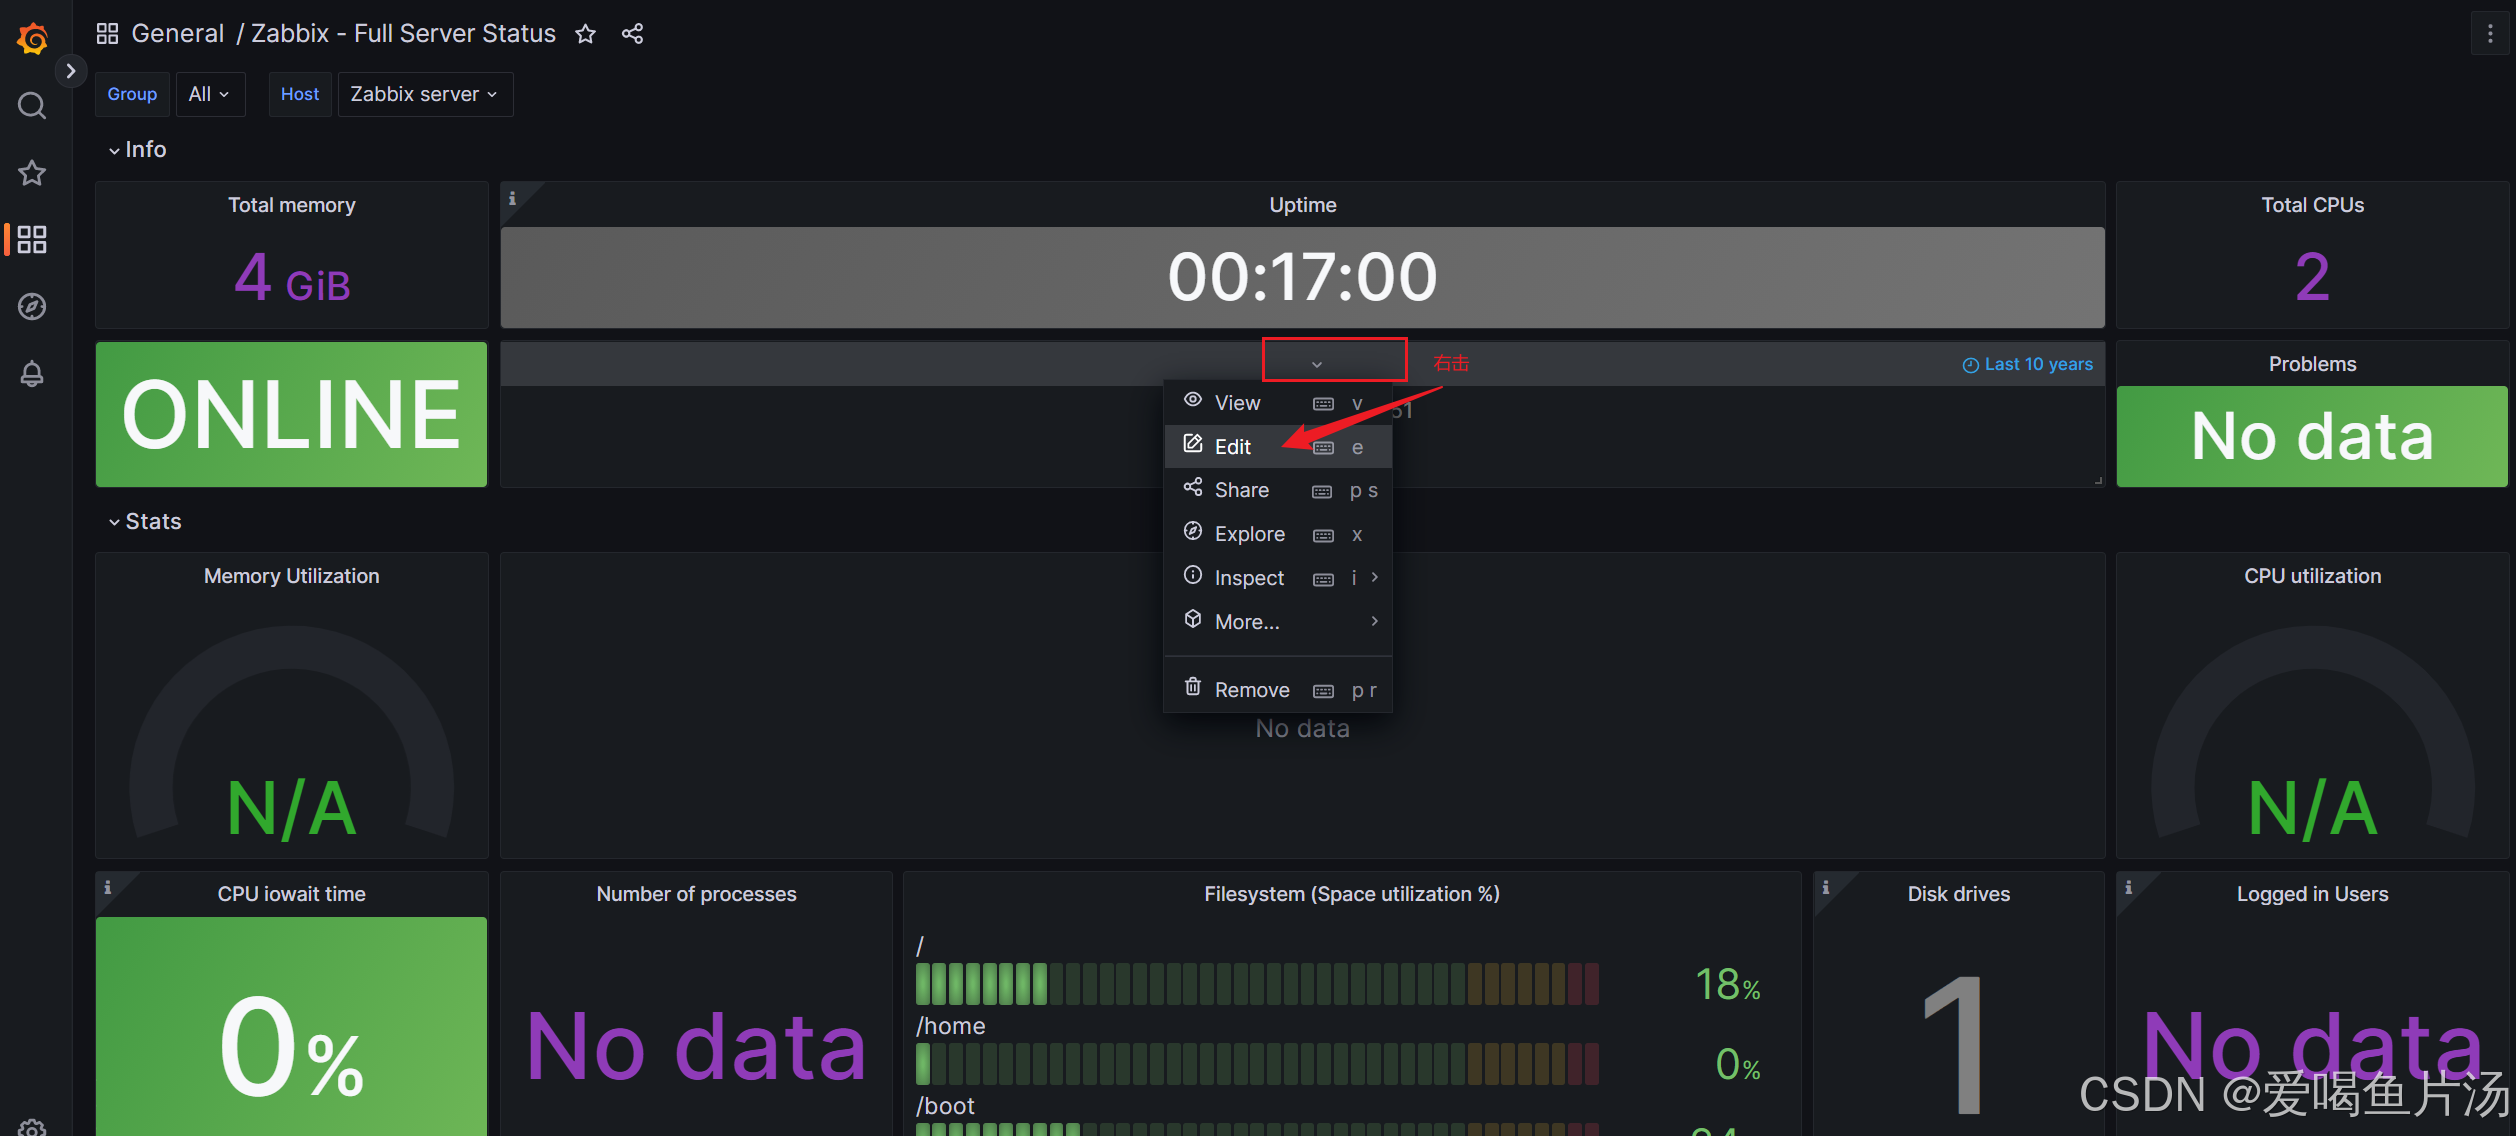Expand the sidebar with arrow toggle
This screenshot has width=2516, height=1136.
[70, 71]
